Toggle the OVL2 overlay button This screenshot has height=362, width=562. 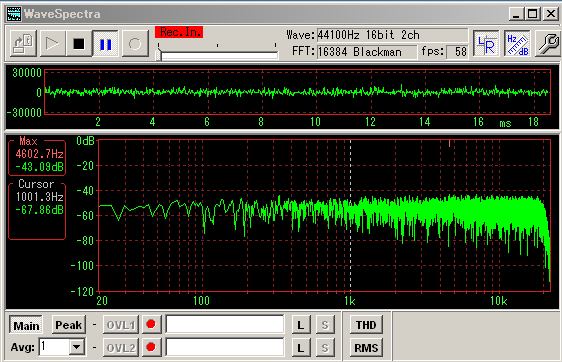[x=121, y=348]
